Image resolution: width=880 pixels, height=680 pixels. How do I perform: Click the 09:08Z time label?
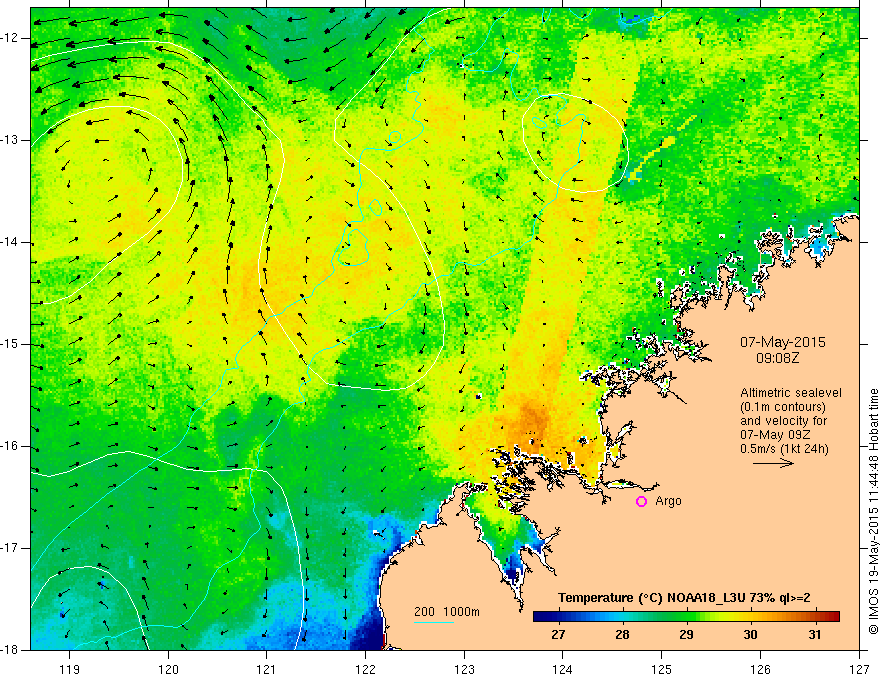(778, 358)
